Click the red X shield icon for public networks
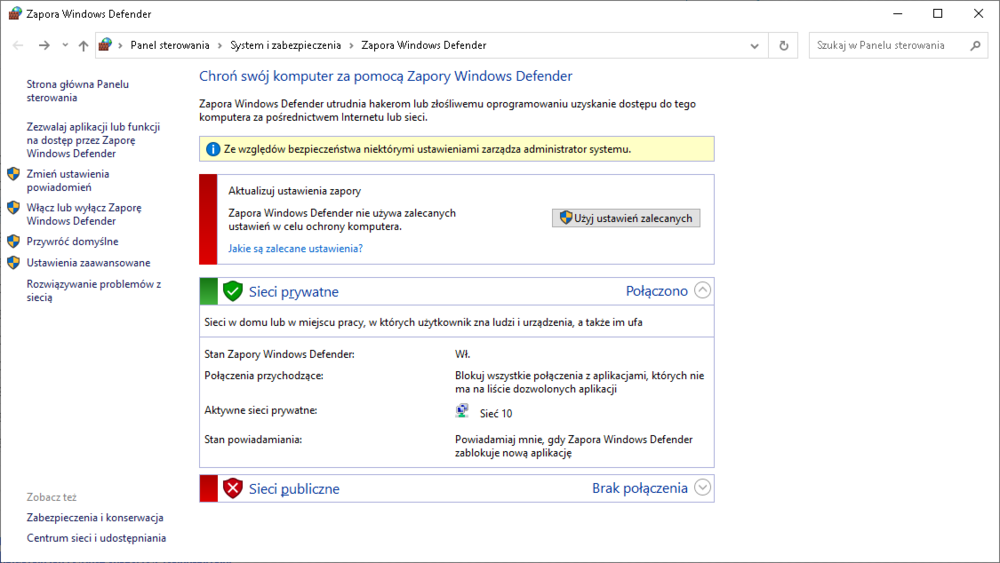The image size is (1000, 563). tap(233, 488)
